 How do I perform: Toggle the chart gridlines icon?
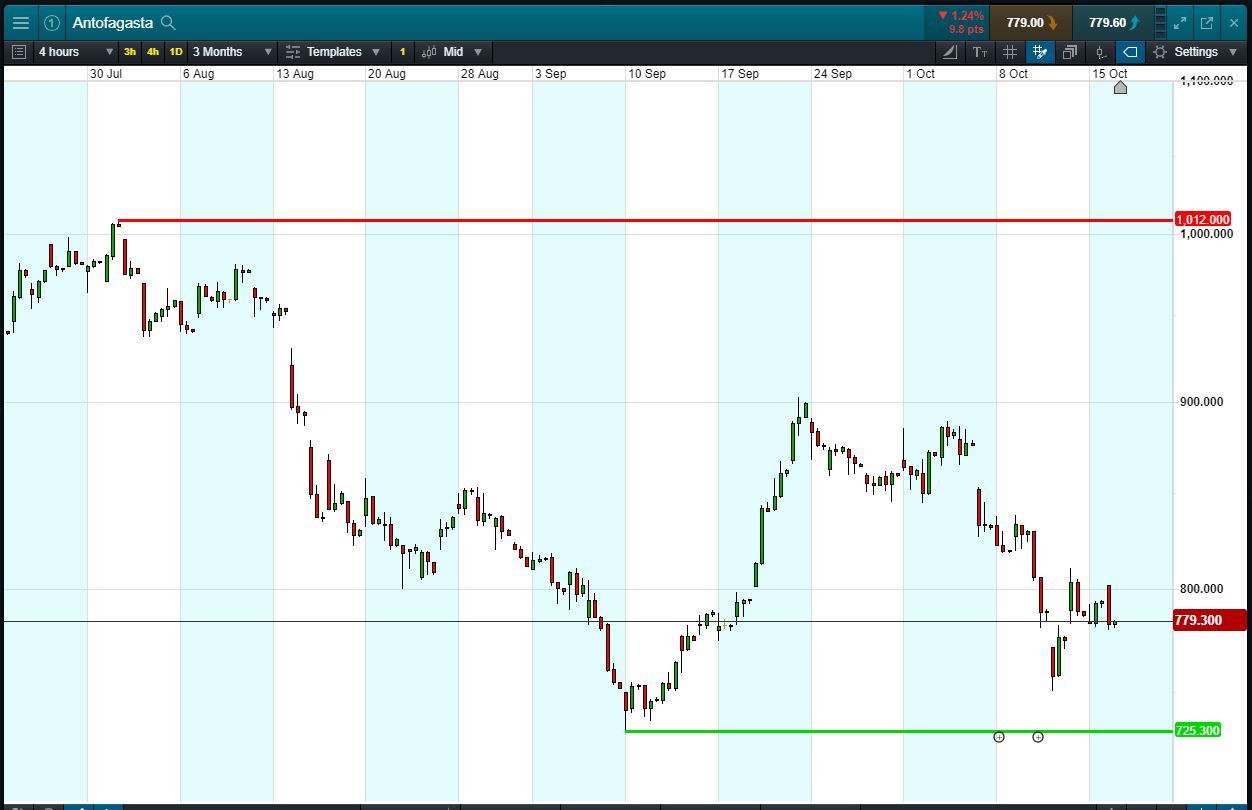(1010, 52)
